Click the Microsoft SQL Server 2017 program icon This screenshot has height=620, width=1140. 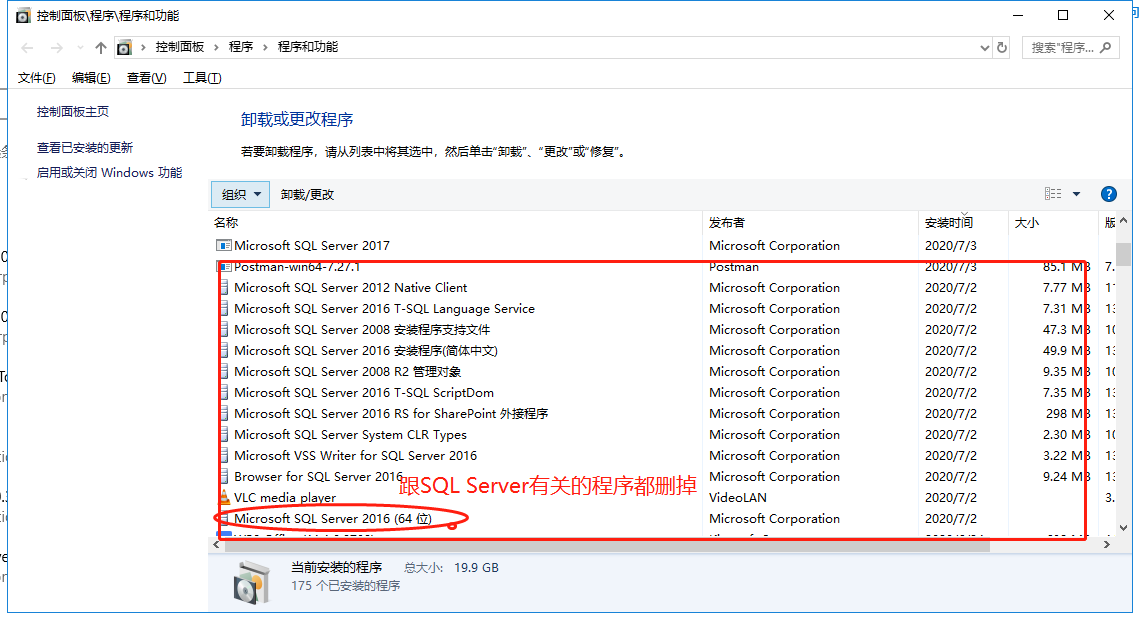[x=224, y=246]
